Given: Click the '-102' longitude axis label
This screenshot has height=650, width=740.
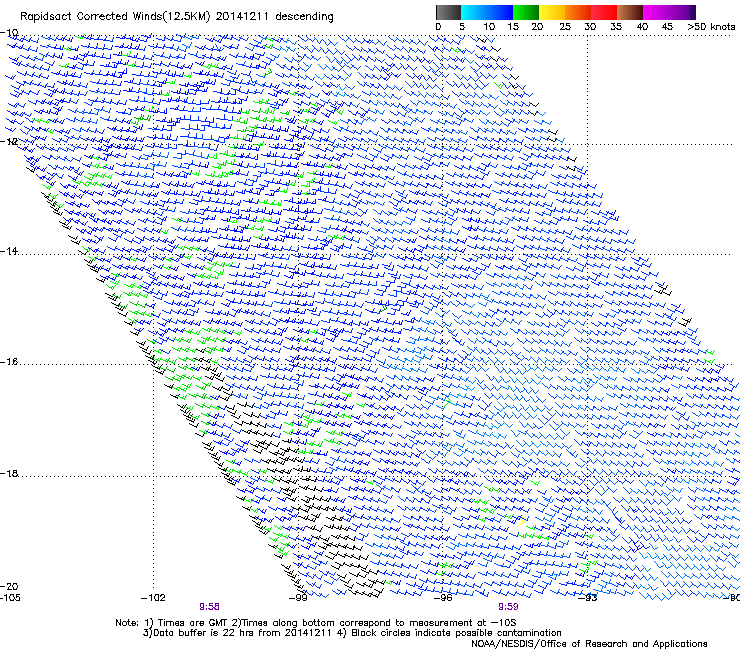Looking at the screenshot, I should click(153, 598).
